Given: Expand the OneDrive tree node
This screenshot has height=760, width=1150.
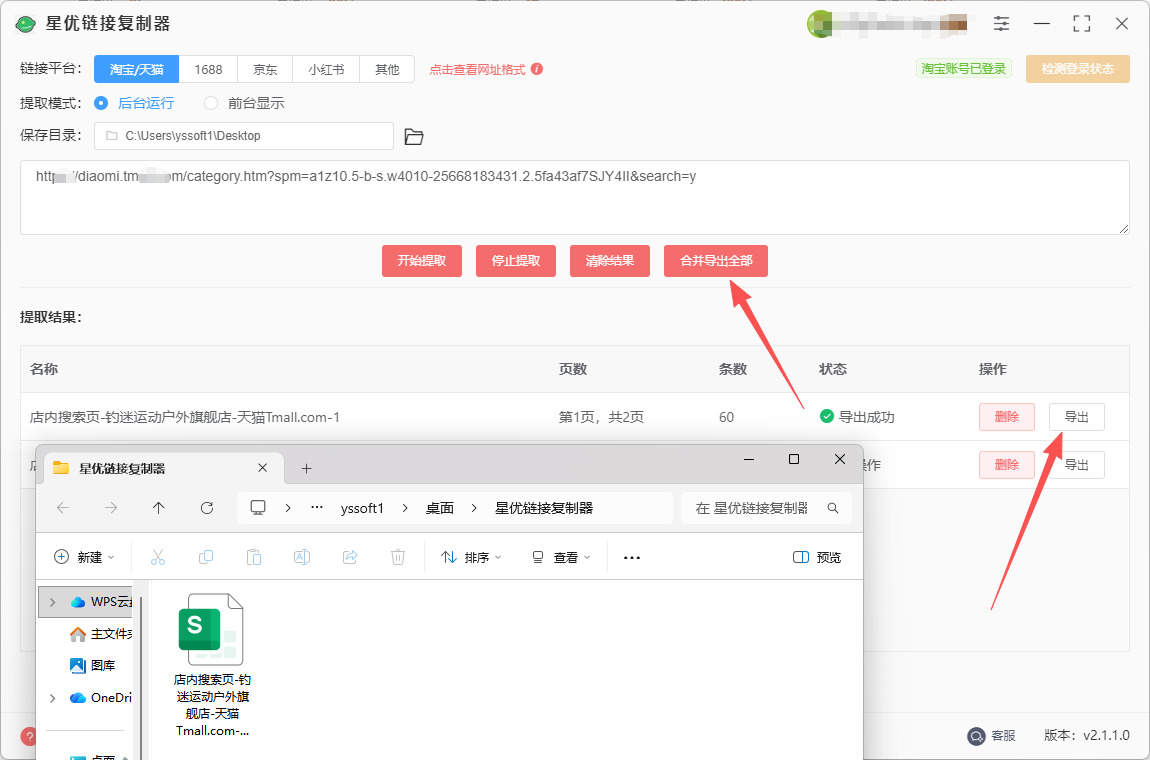Looking at the screenshot, I should (52, 698).
